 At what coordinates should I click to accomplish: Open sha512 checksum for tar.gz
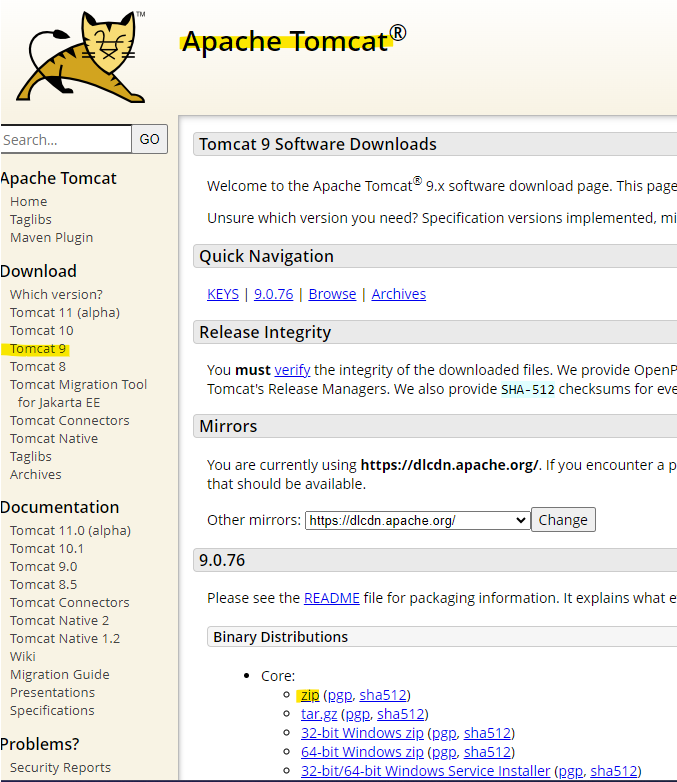(401, 714)
